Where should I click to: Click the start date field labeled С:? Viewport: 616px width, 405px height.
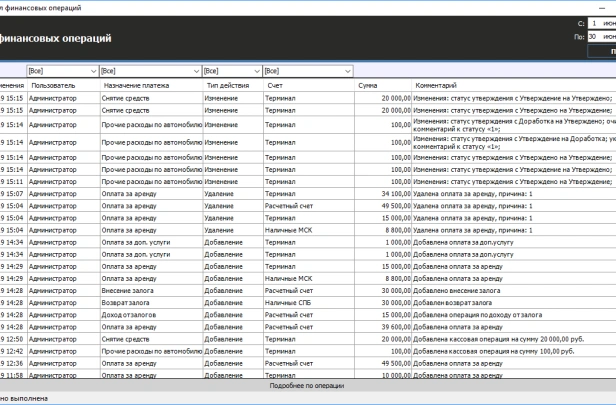(602, 22)
